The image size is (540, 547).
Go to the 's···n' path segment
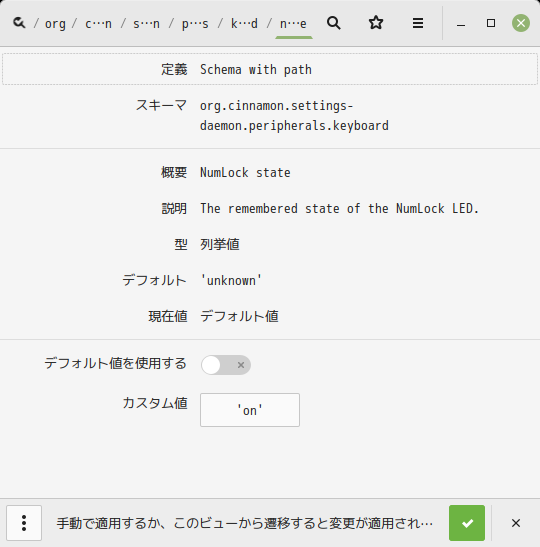[147, 24]
